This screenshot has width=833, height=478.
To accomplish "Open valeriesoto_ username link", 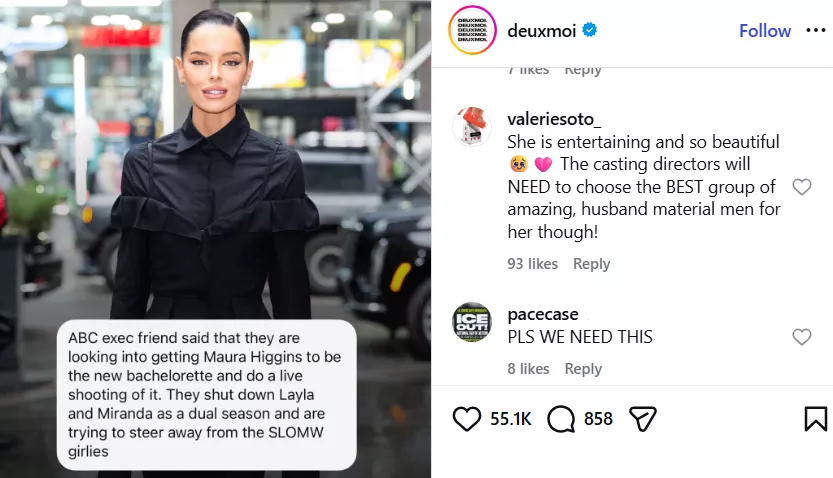I will pos(554,119).
